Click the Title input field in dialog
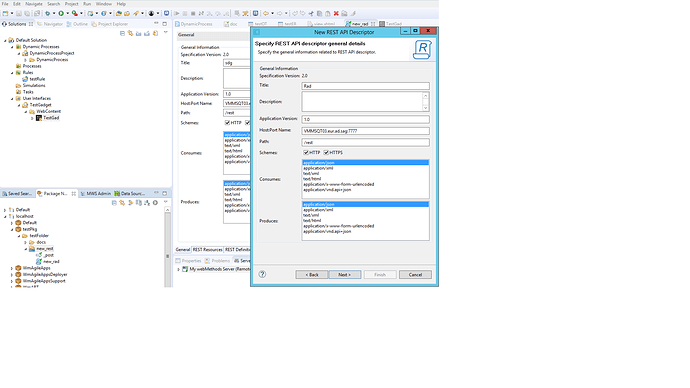The width and height of the screenshot is (690, 388). tap(365, 86)
